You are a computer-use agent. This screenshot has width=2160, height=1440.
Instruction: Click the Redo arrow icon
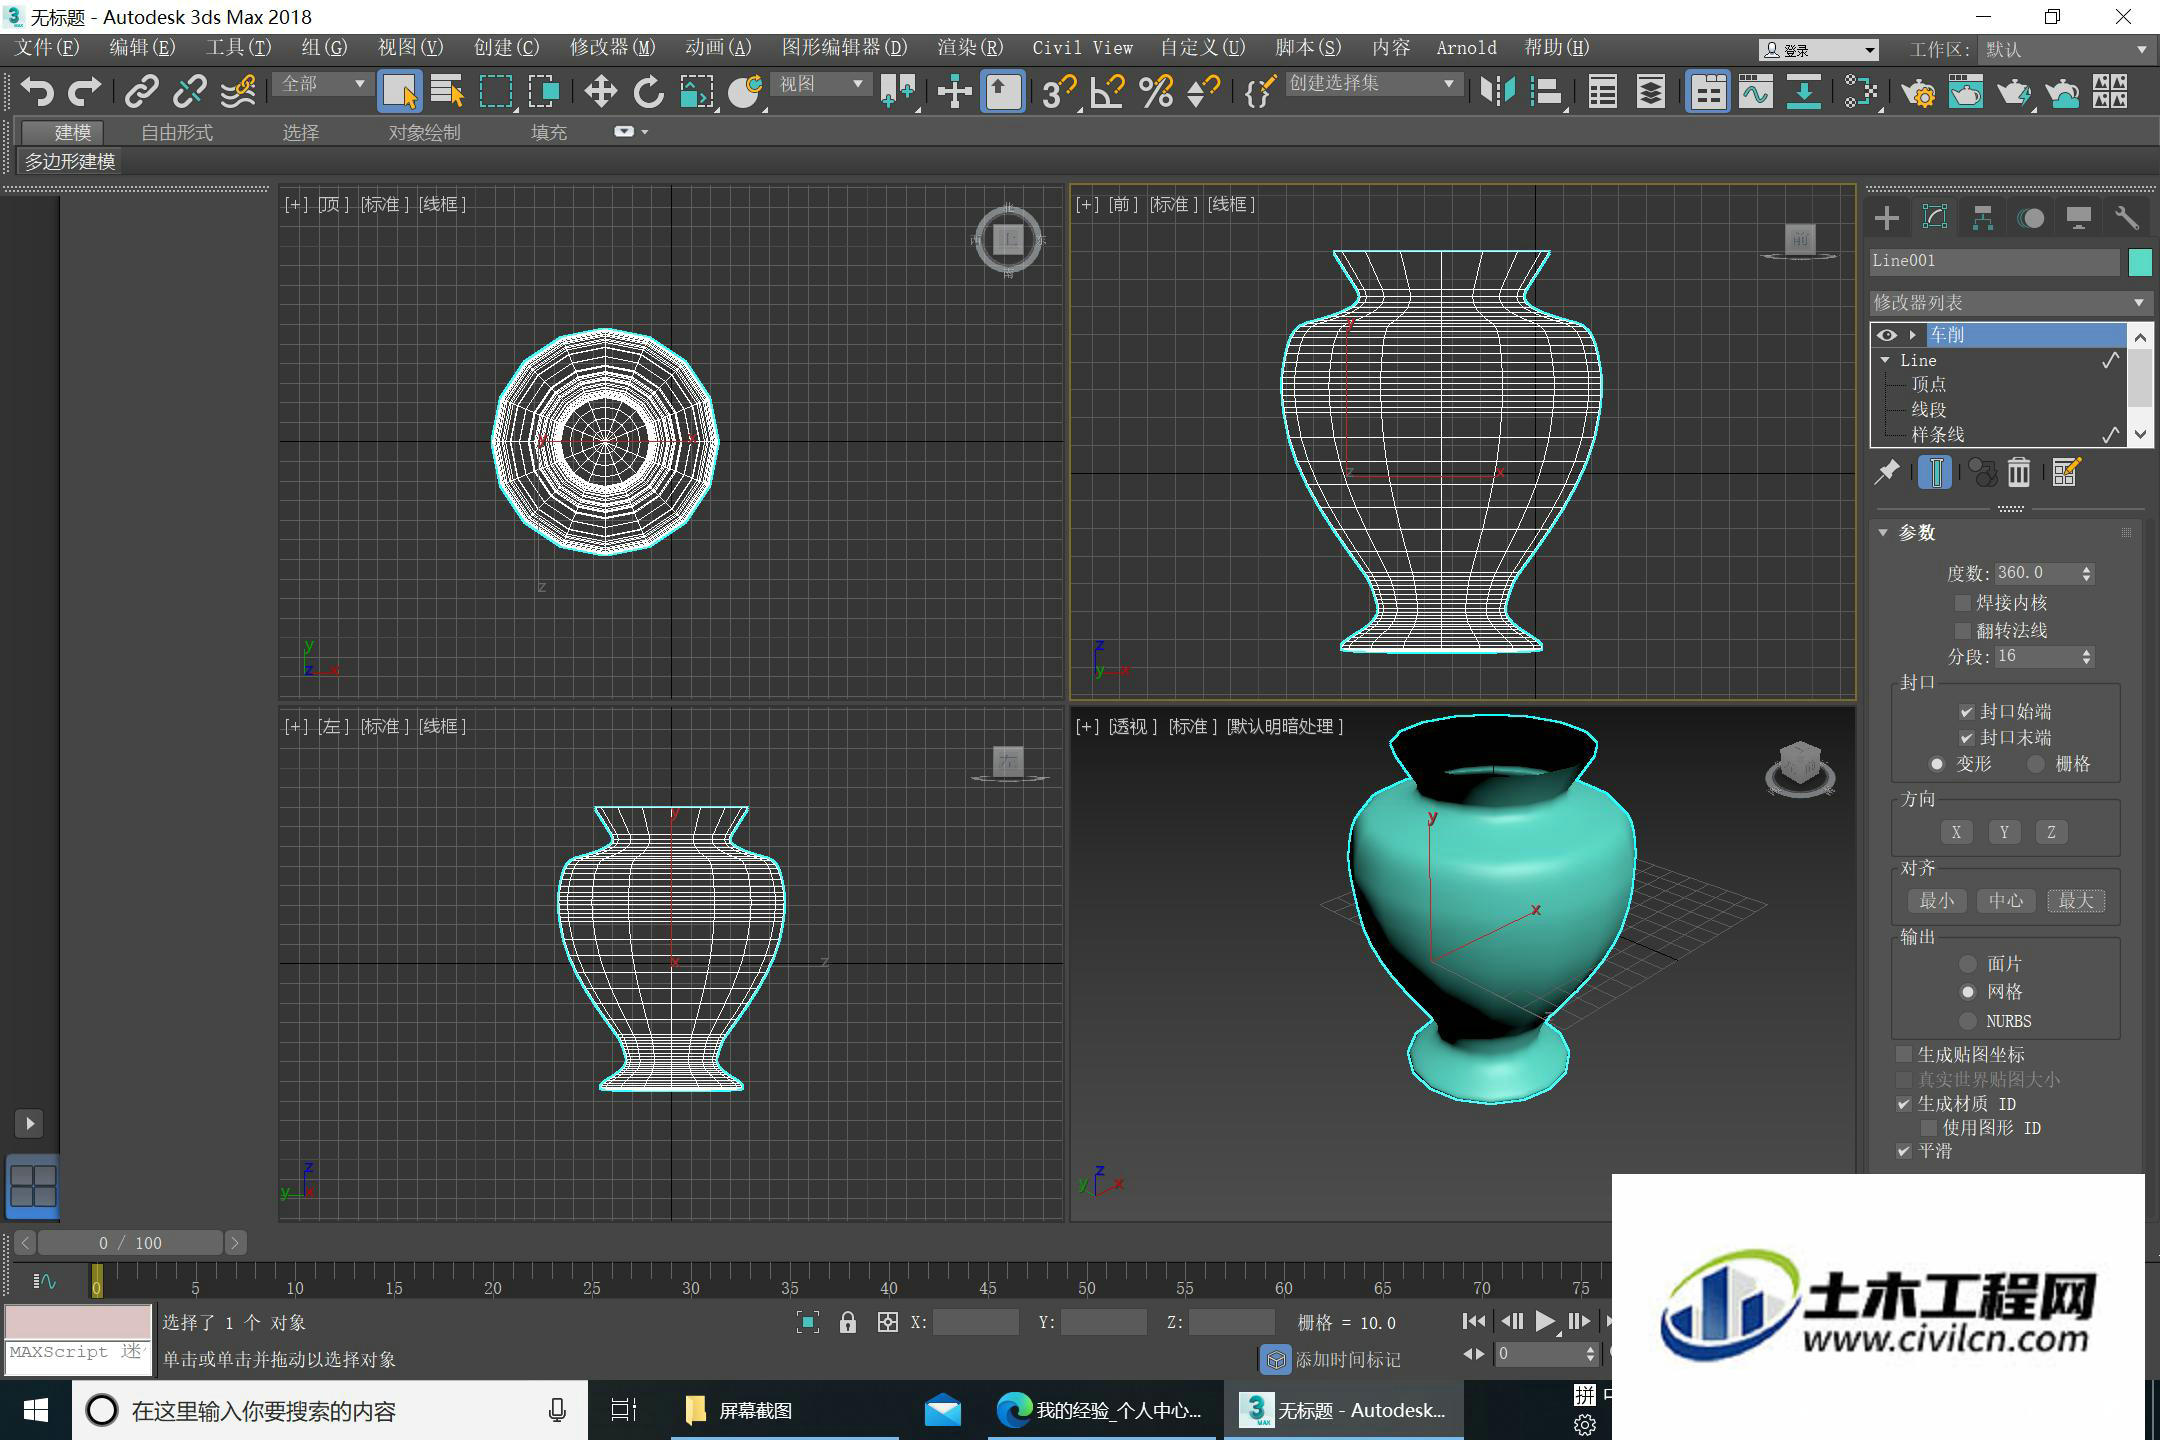84,92
